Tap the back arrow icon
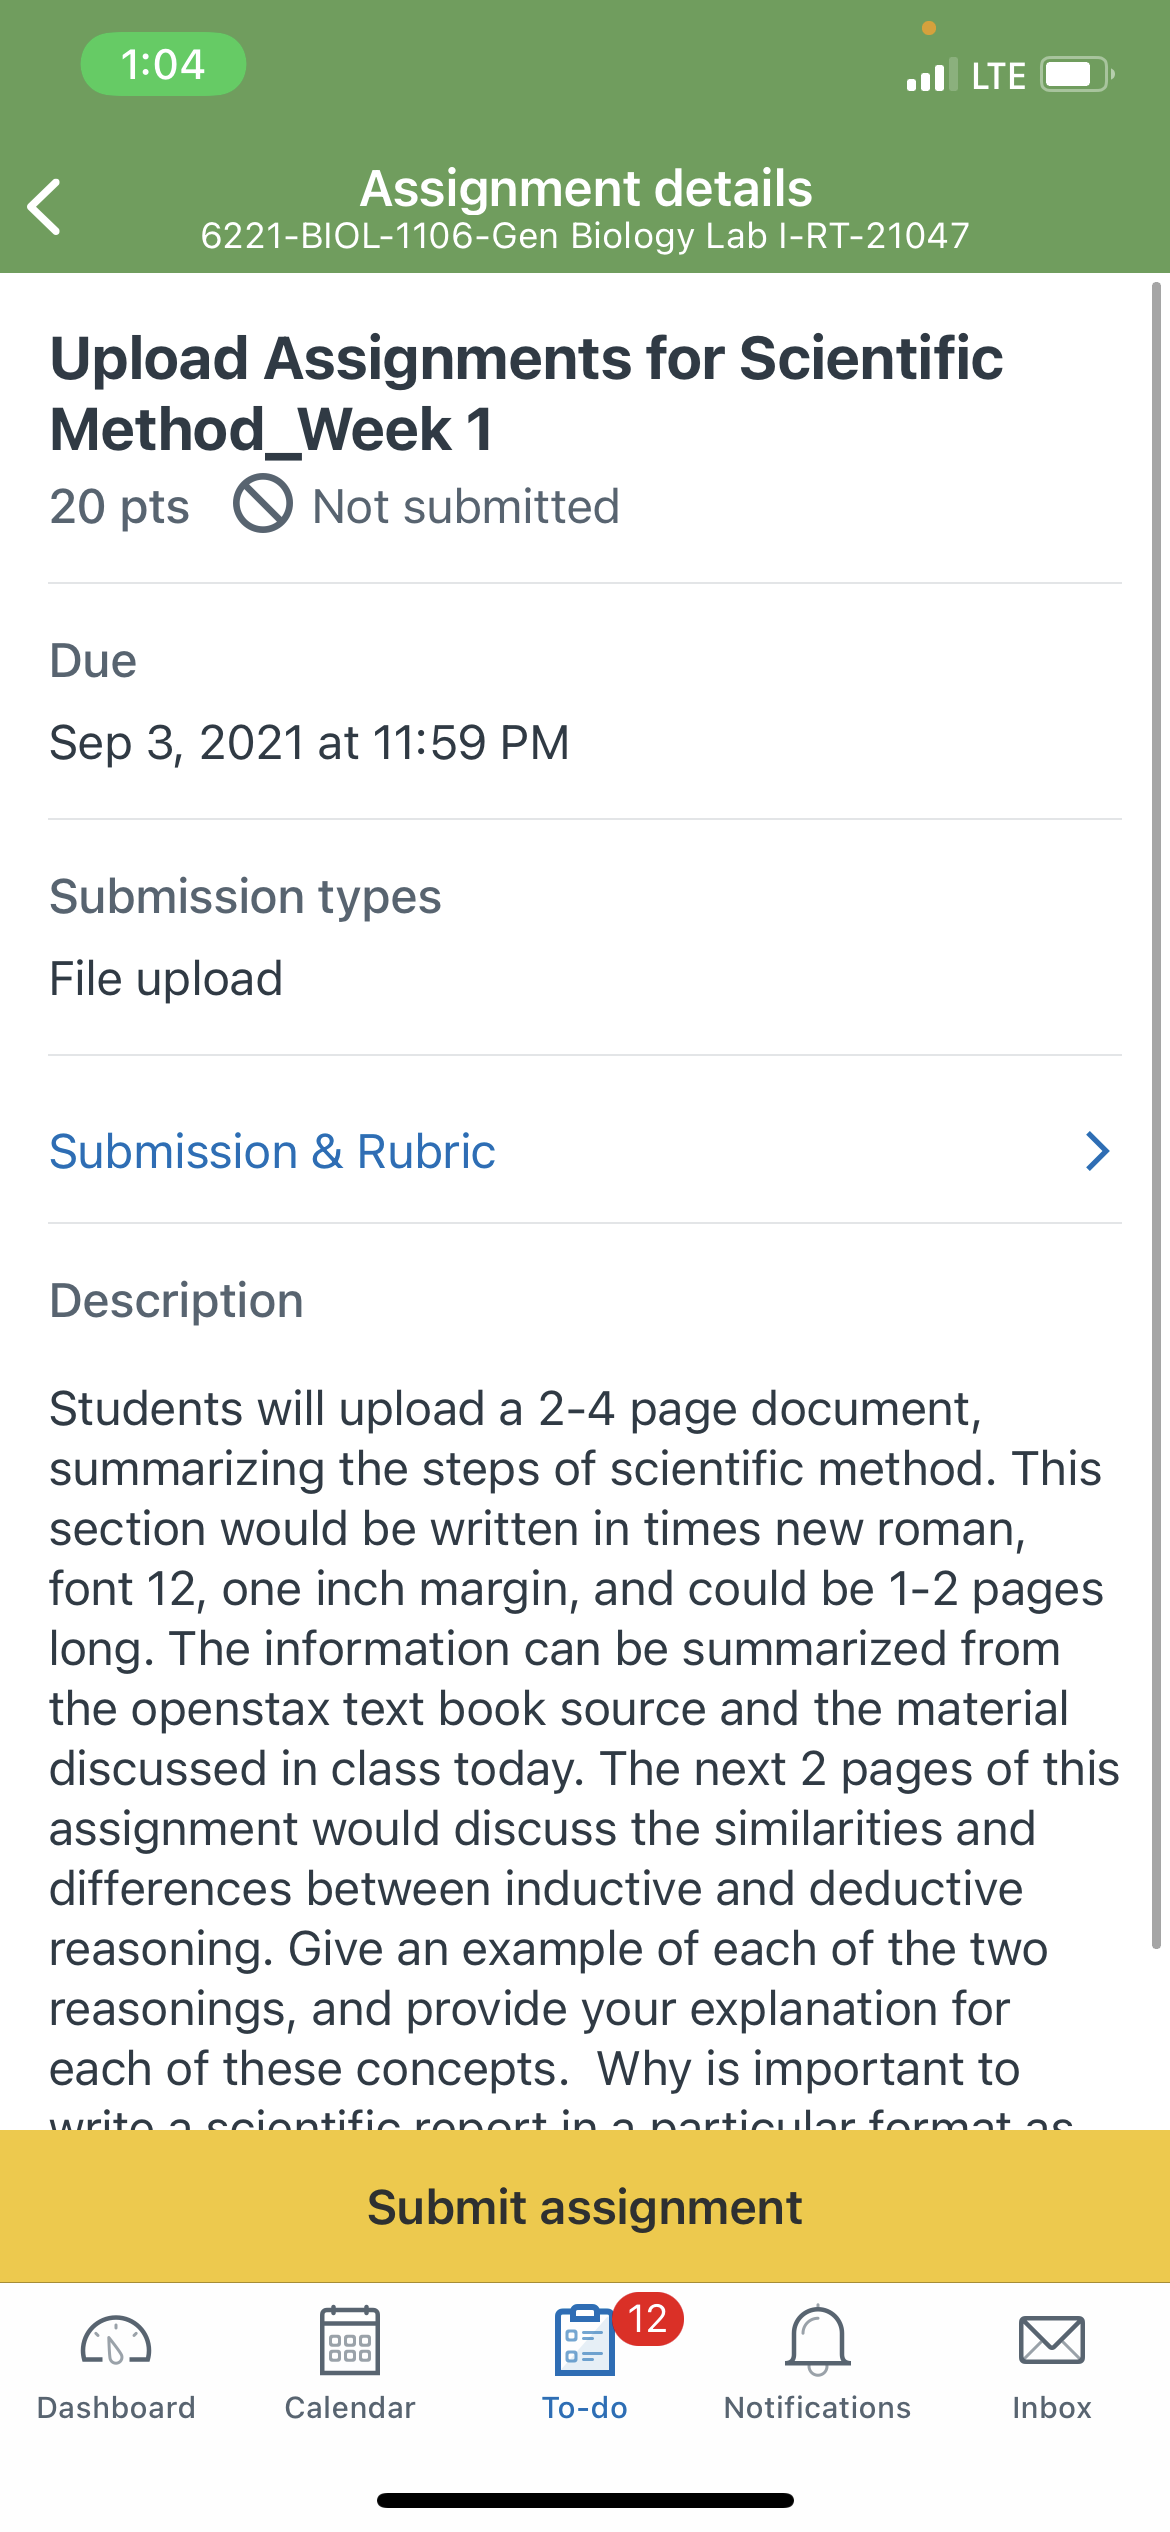The width and height of the screenshot is (1170, 2532). (x=44, y=207)
